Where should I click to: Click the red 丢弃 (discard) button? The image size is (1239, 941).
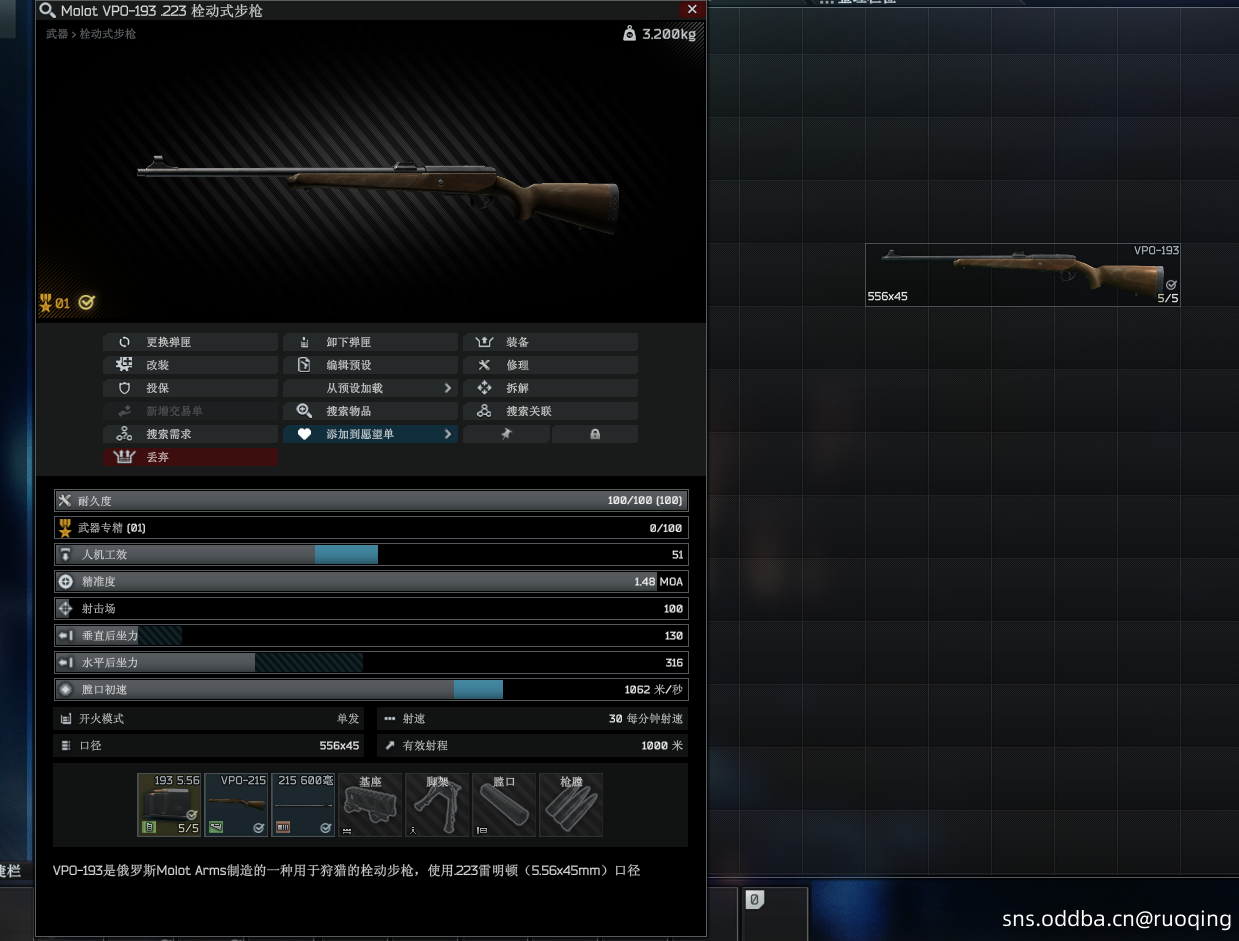pyautogui.click(x=190, y=457)
